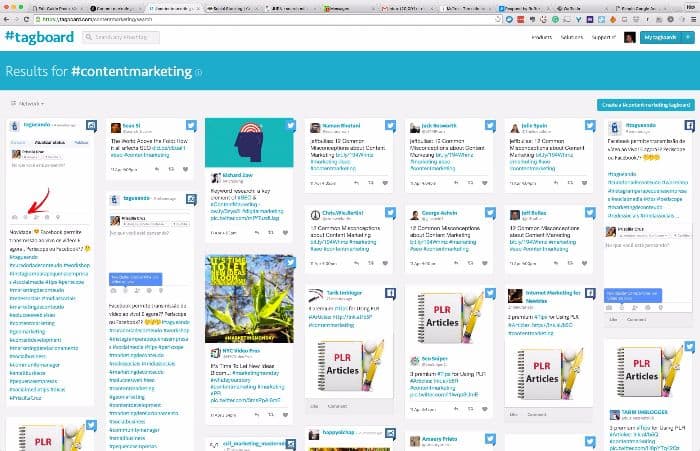Image resolution: width=700 pixels, height=451 pixels.
Task: Click the Search any #hashtag field
Action: point(123,37)
